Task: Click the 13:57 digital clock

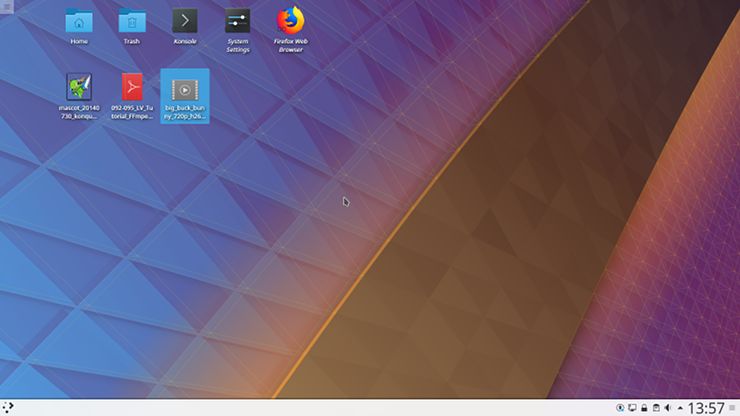Action: (706, 408)
